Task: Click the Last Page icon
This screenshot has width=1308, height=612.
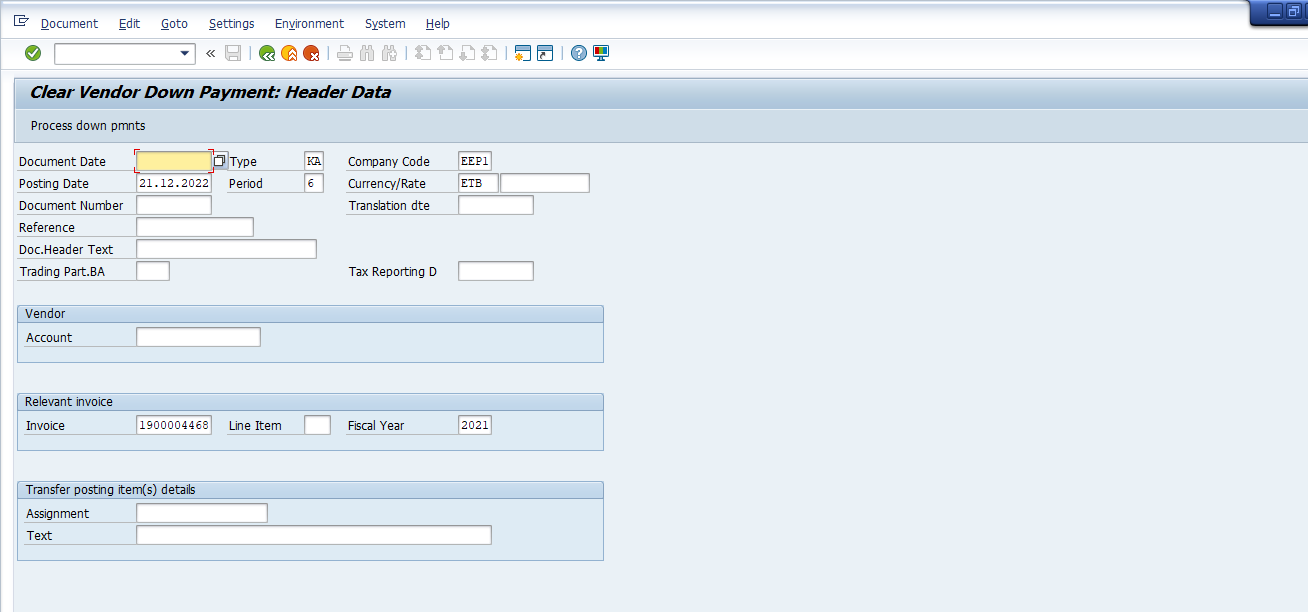Action: pos(489,54)
